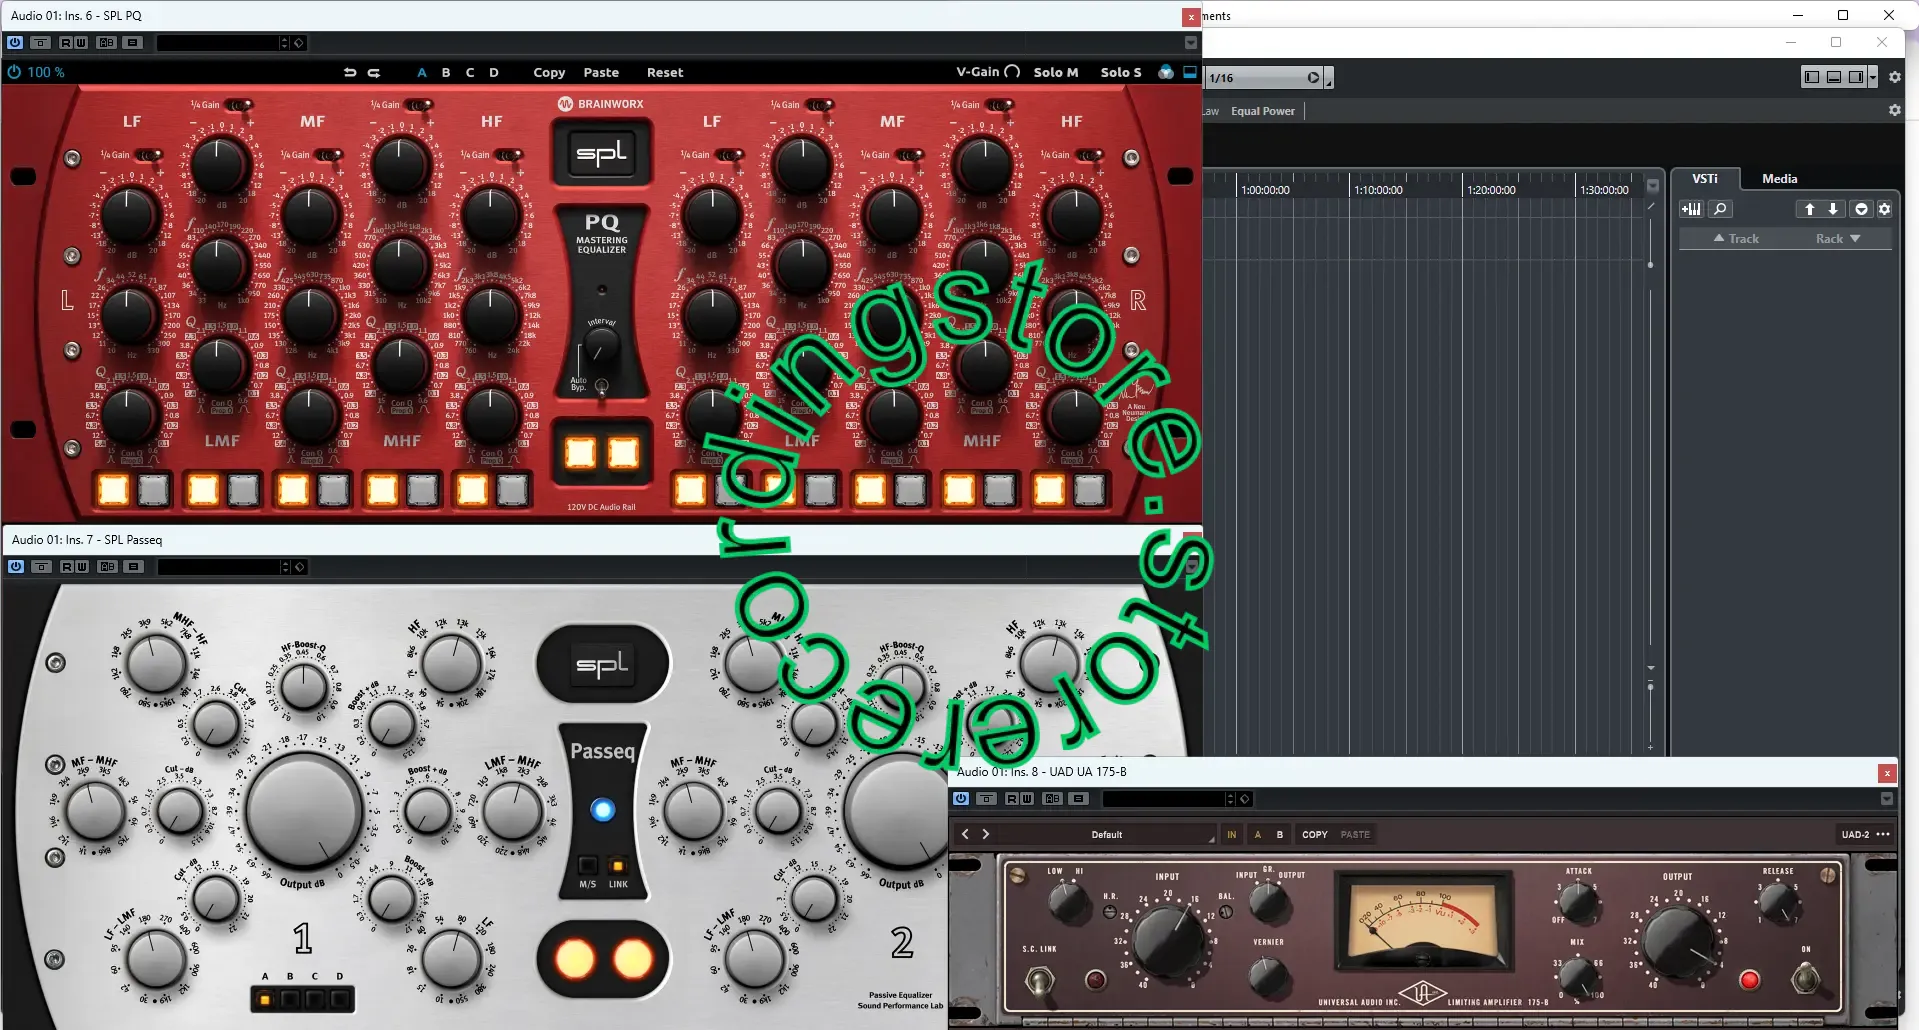Click the Auto Bypass Interval knob on PQ
1919x1030 pixels.
tap(600, 348)
